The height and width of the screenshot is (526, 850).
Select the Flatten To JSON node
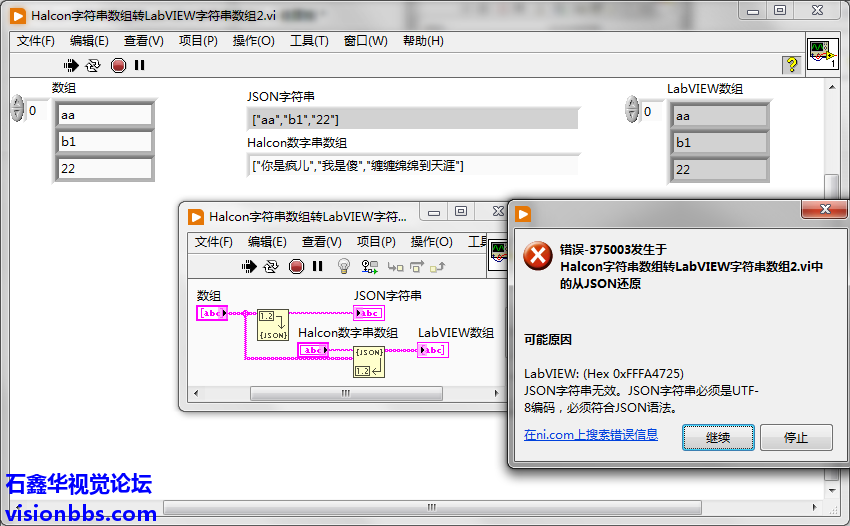coord(273,325)
